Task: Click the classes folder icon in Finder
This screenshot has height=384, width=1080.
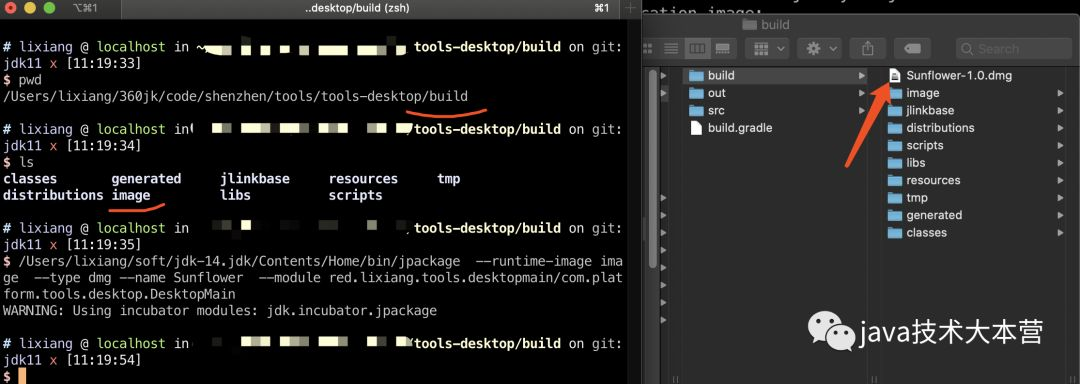Action: coord(895,233)
